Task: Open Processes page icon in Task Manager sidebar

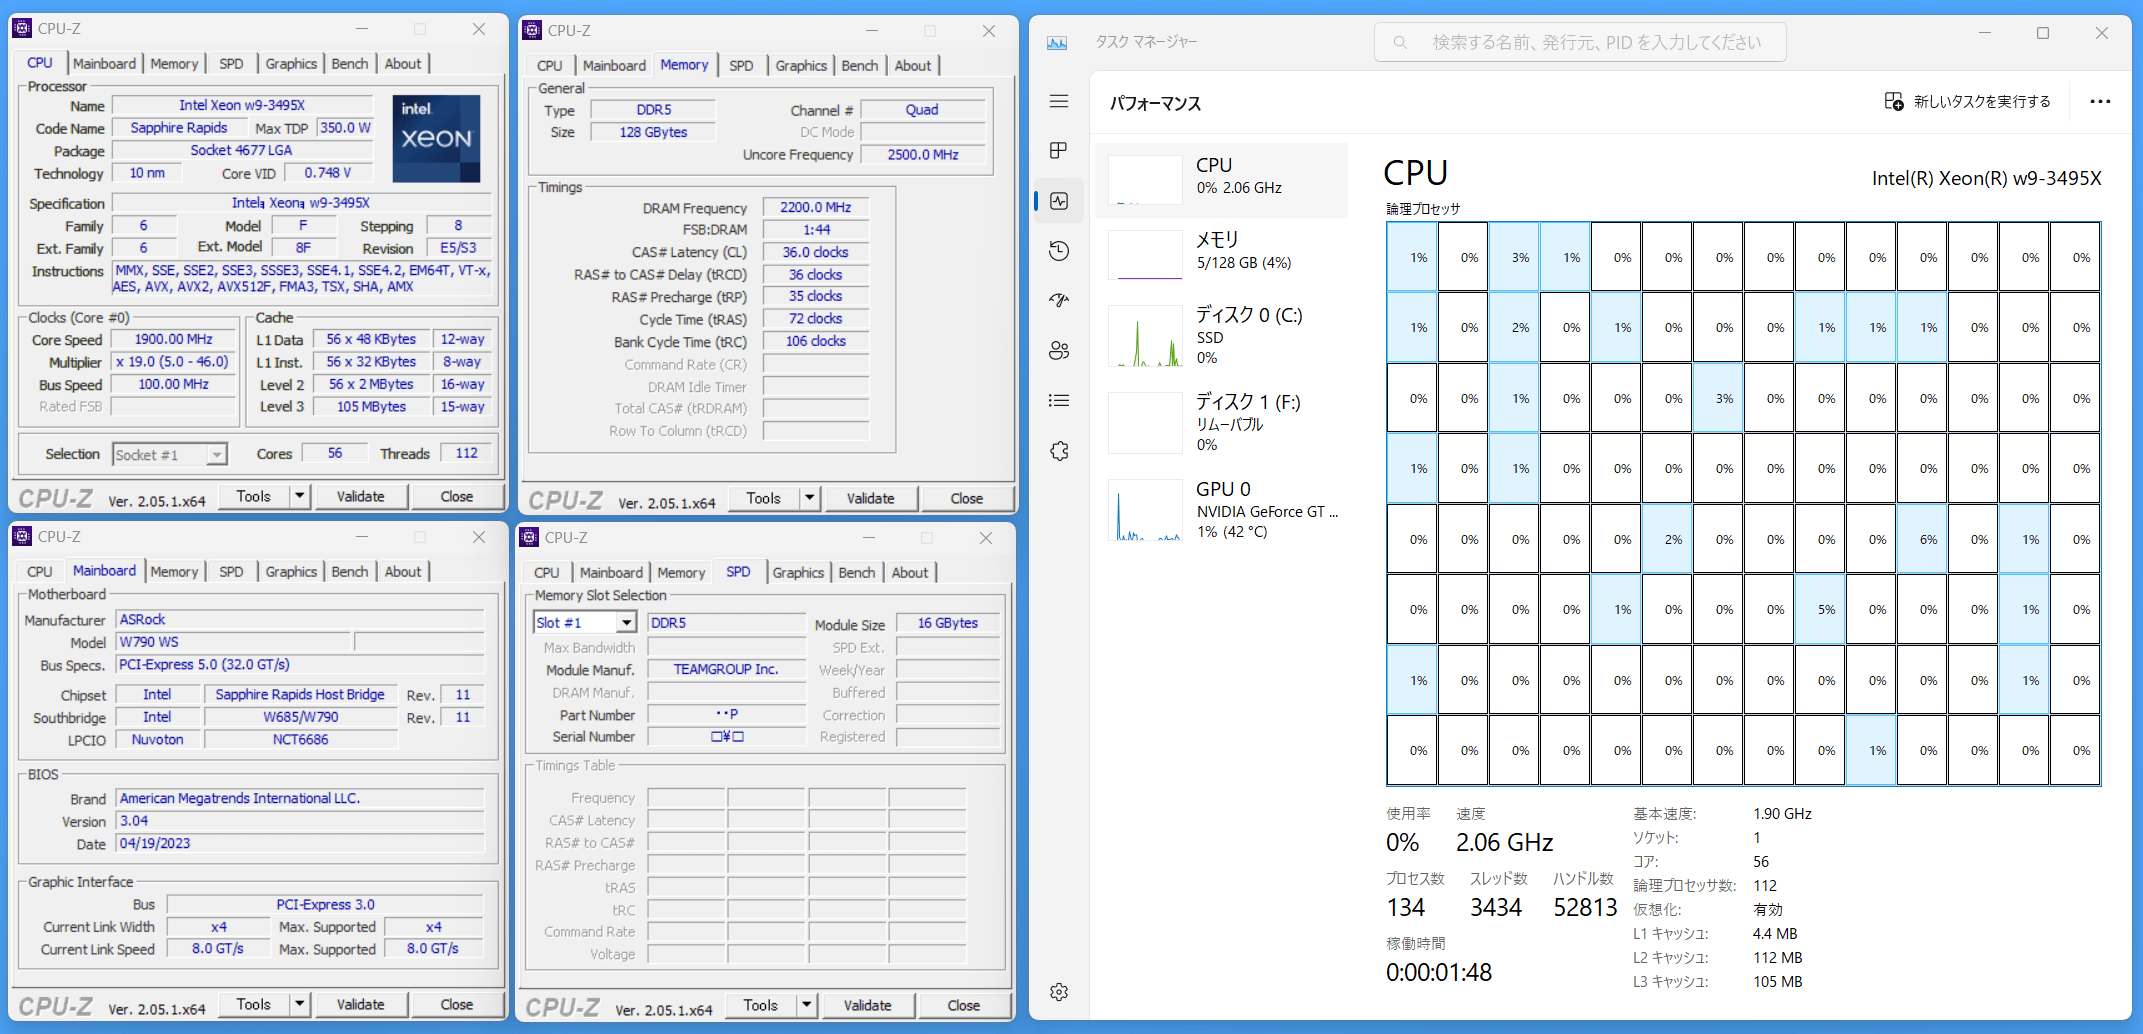Action: 1059,150
